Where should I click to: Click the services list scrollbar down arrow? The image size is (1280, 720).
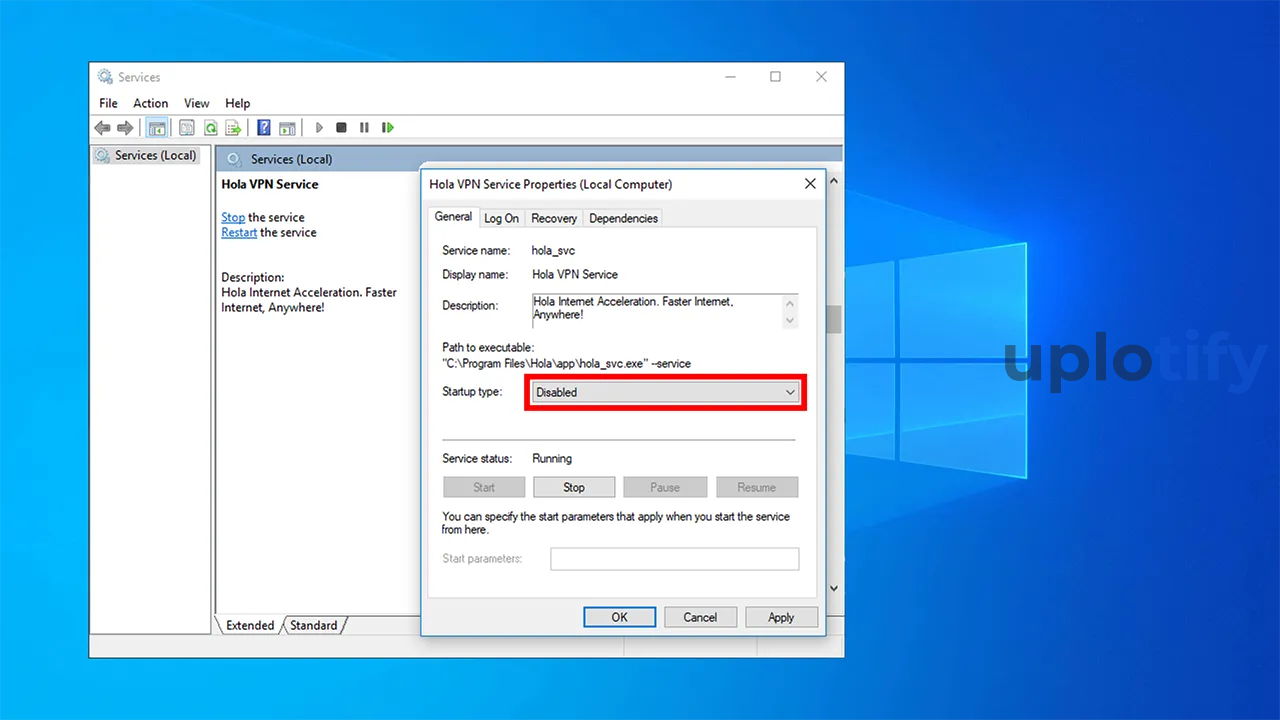[x=834, y=589]
